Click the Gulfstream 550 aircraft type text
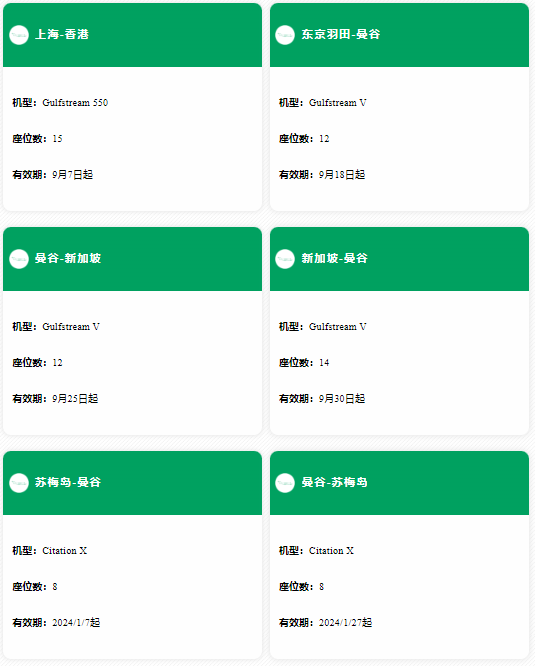 pyautogui.click(x=75, y=103)
